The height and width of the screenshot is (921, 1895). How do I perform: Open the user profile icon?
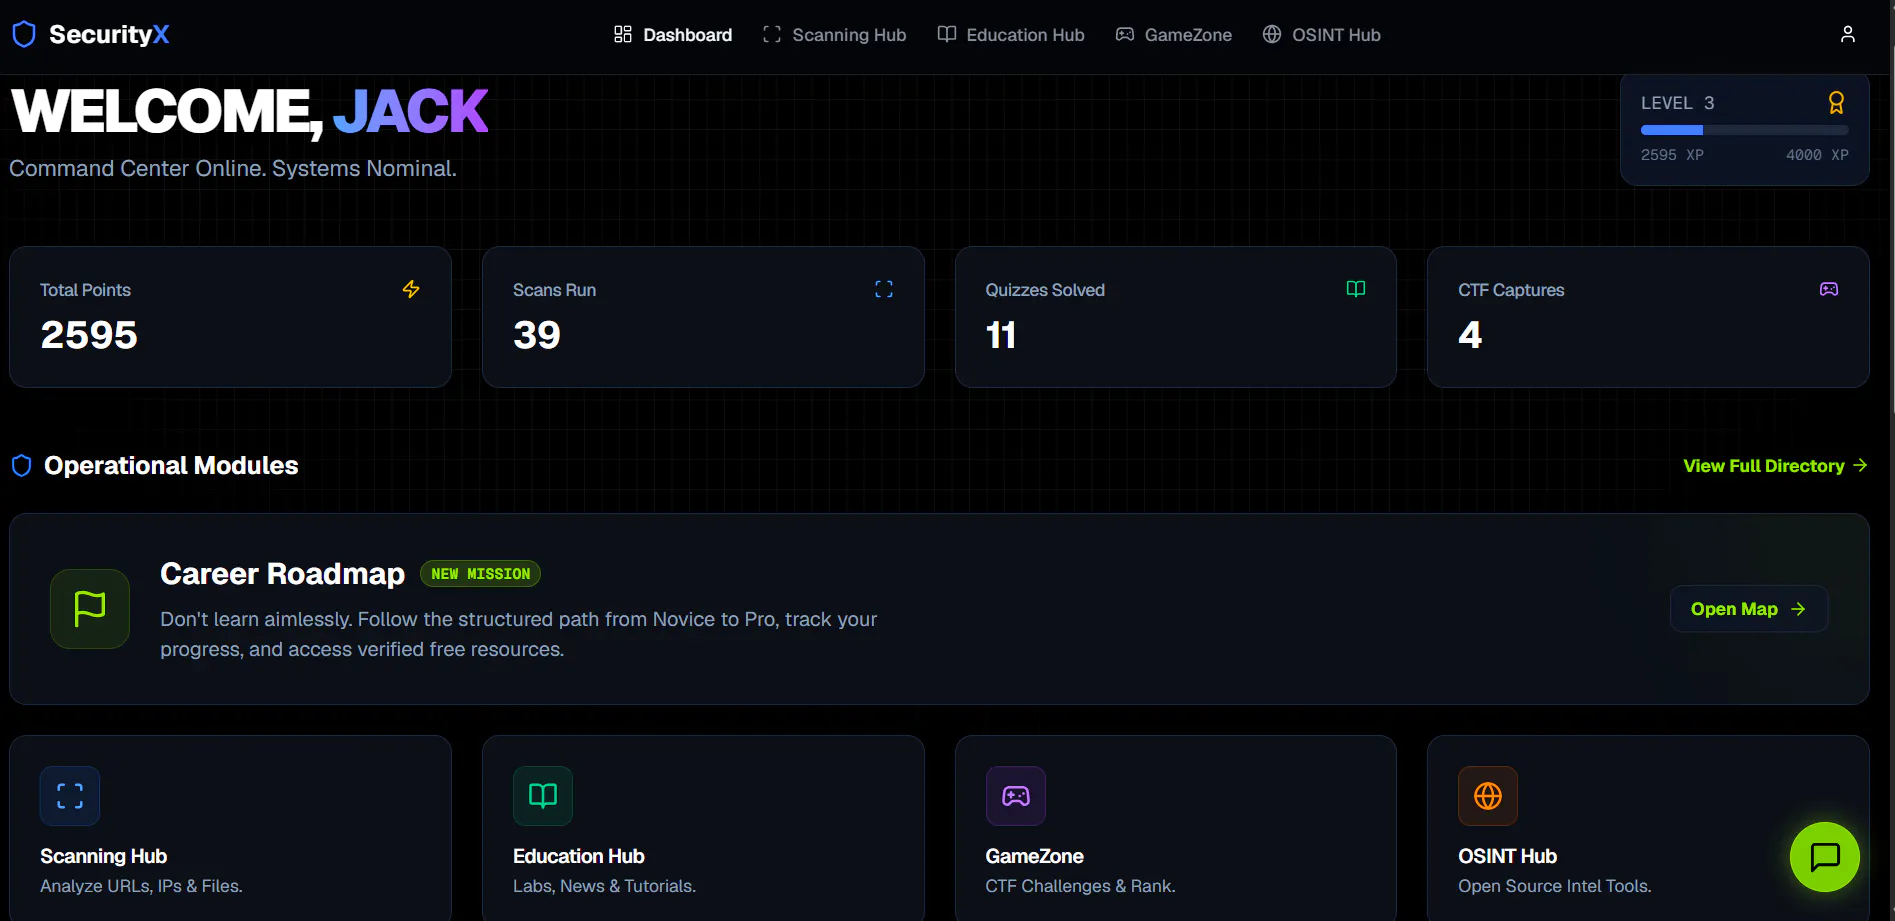click(x=1847, y=34)
